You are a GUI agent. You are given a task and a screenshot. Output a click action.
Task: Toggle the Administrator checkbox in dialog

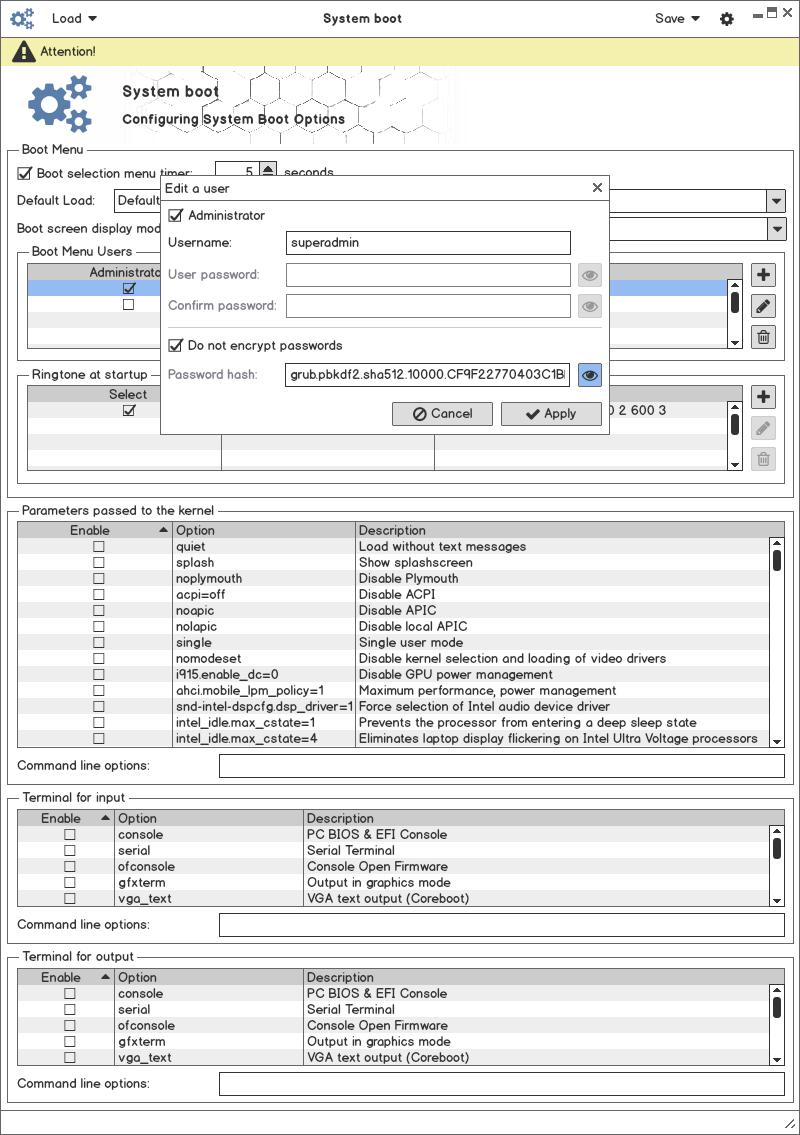coord(175,216)
